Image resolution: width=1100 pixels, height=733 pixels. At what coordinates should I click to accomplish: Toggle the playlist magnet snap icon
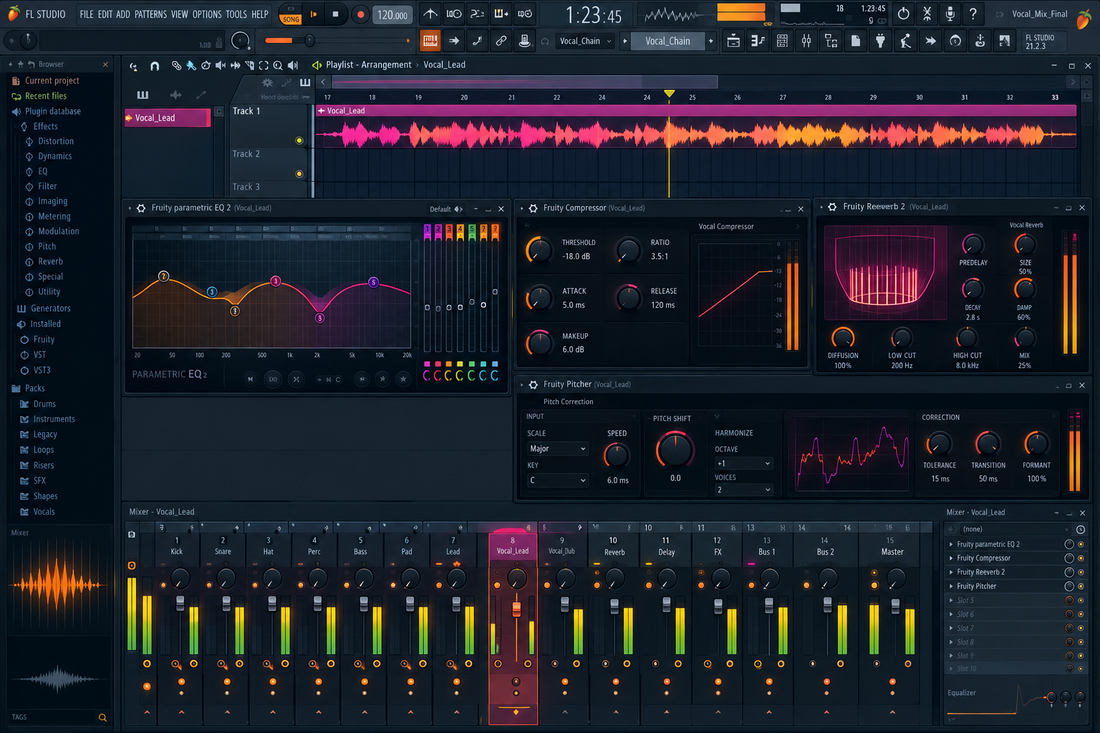tap(154, 66)
